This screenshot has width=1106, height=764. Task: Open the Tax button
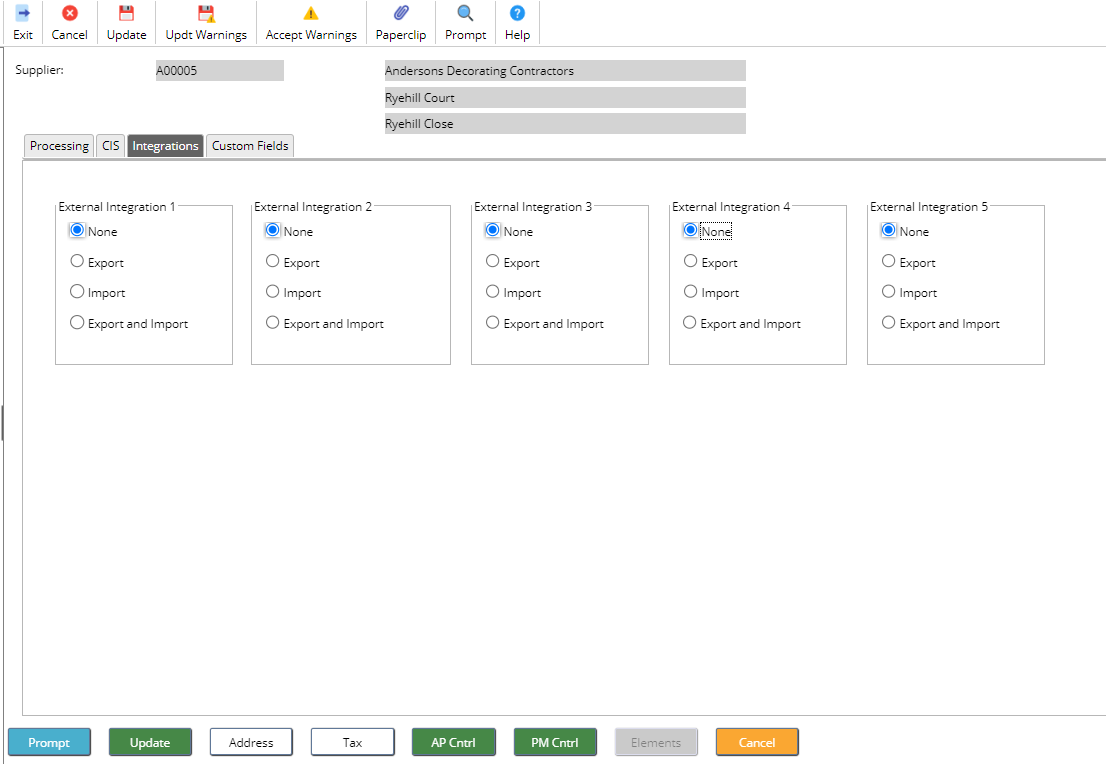pos(353,742)
